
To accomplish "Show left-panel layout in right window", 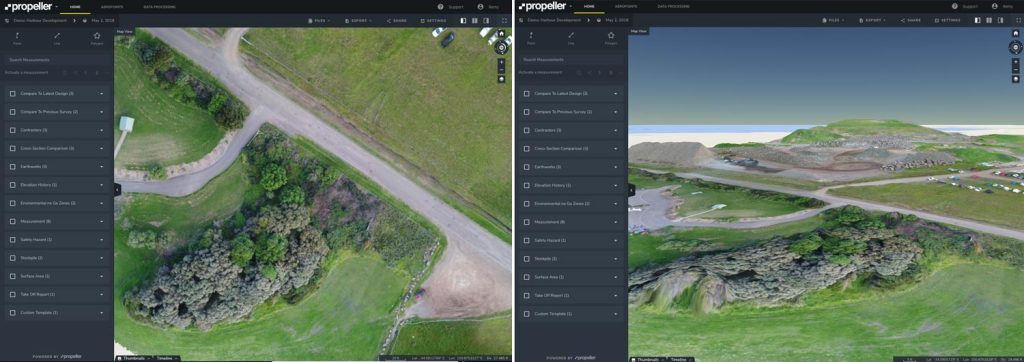I will point(978,20).
